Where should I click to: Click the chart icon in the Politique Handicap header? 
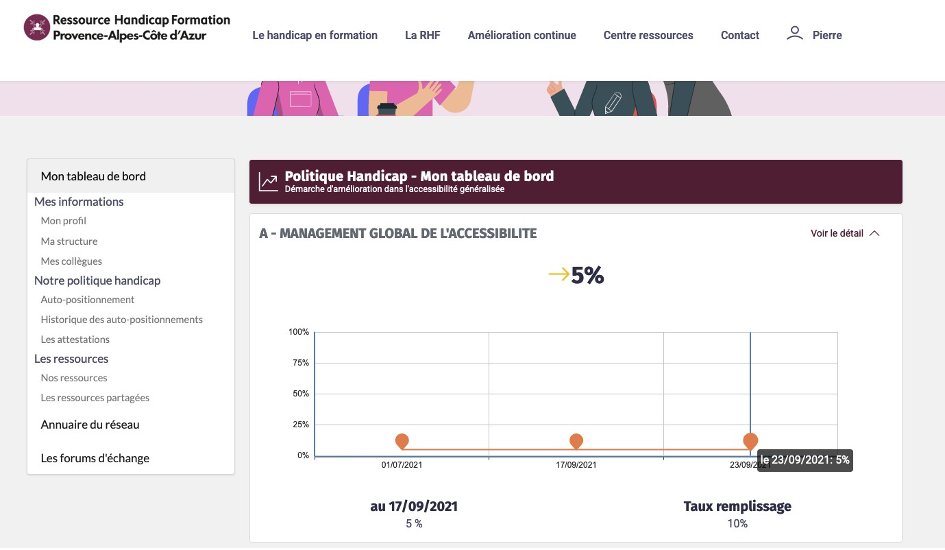click(x=268, y=181)
